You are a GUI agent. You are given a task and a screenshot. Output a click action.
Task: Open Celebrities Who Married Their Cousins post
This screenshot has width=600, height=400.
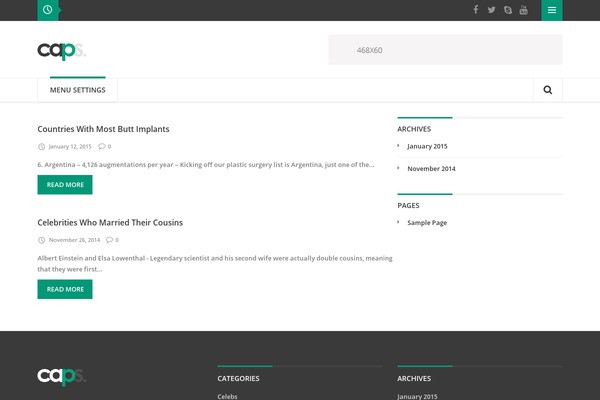pyautogui.click(x=110, y=223)
